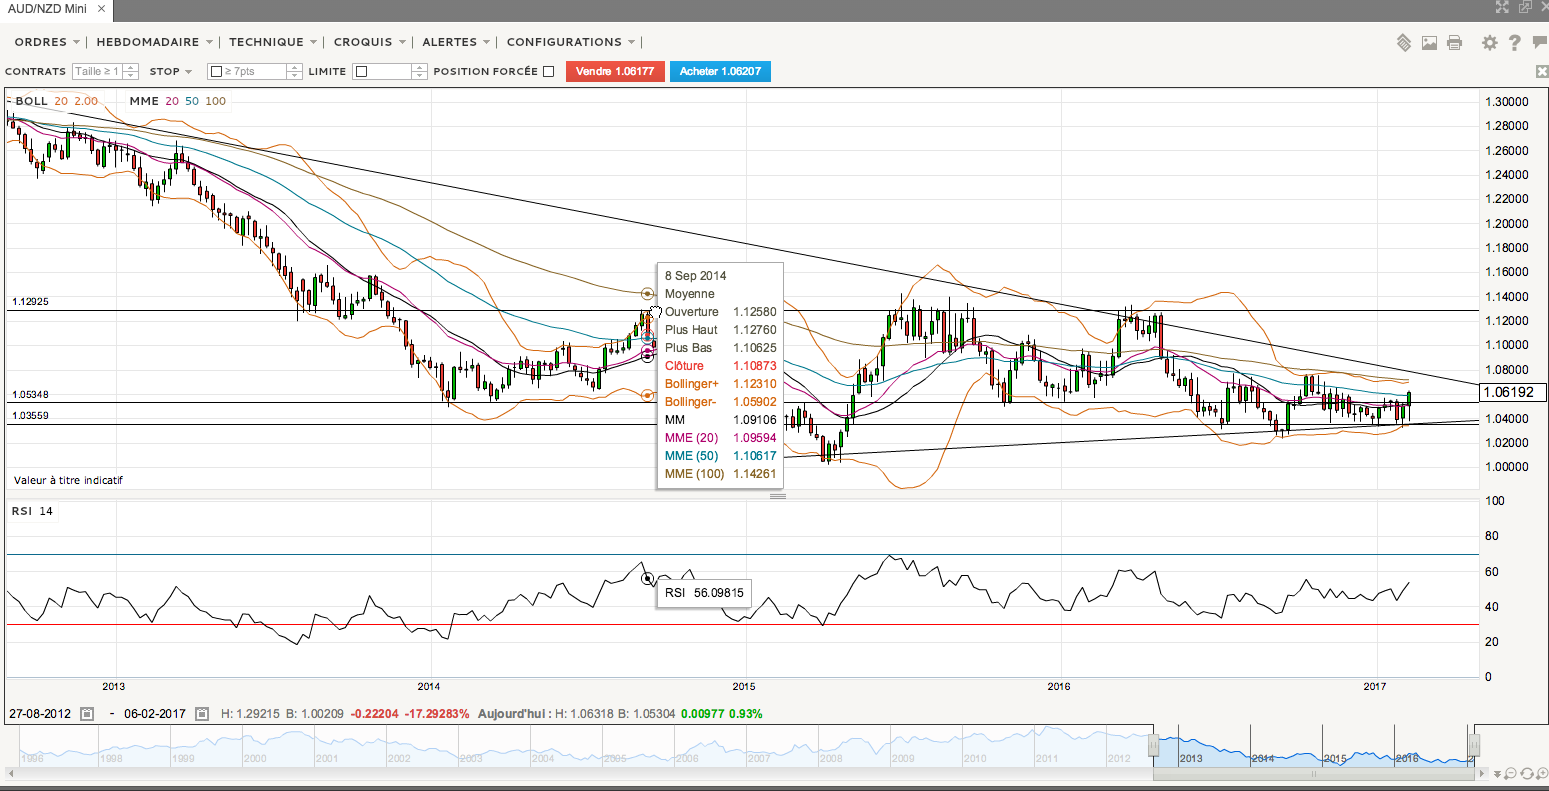Open the ORDRES menu
The width and height of the screenshot is (1549, 791).
point(47,42)
